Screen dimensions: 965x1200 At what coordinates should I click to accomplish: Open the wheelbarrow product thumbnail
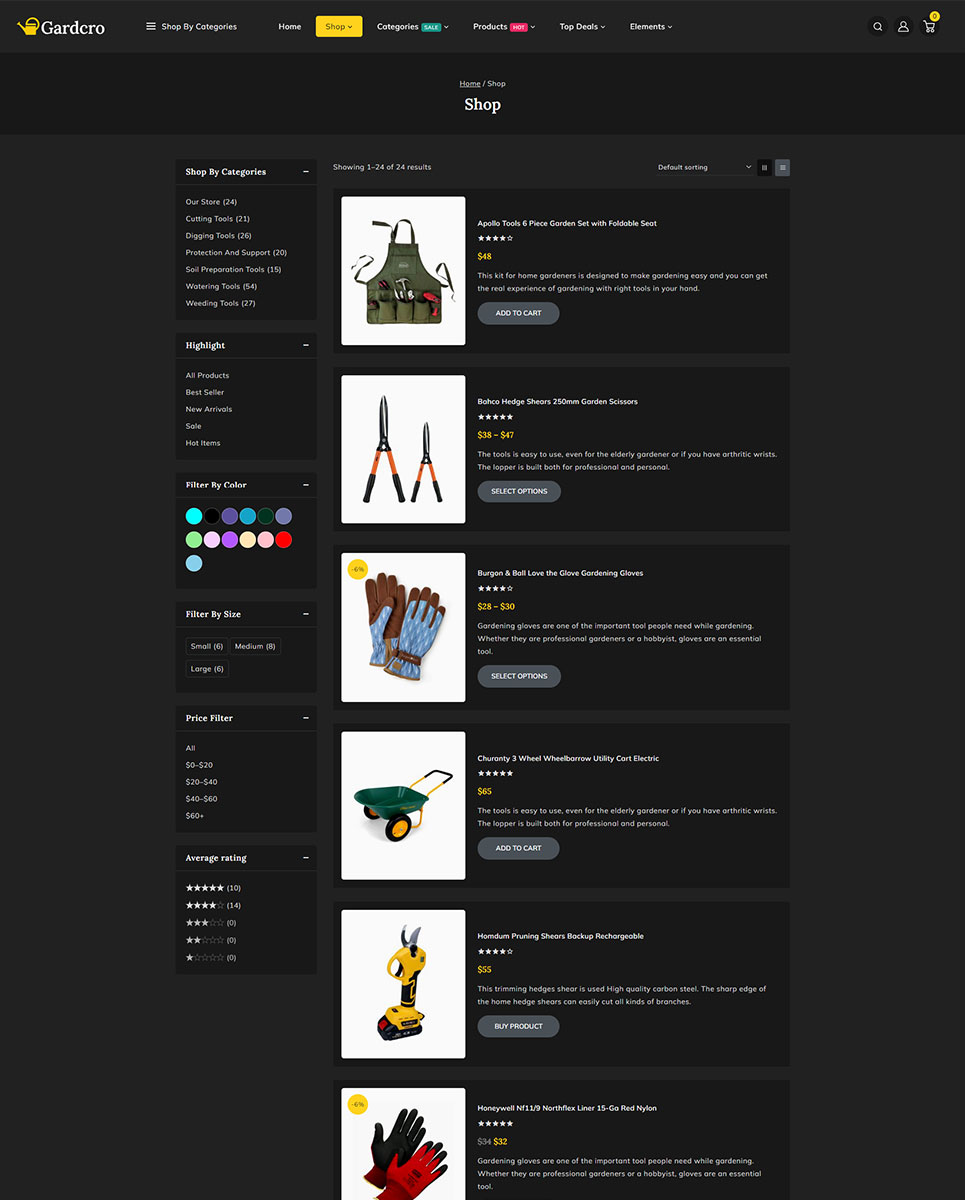click(x=403, y=806)
